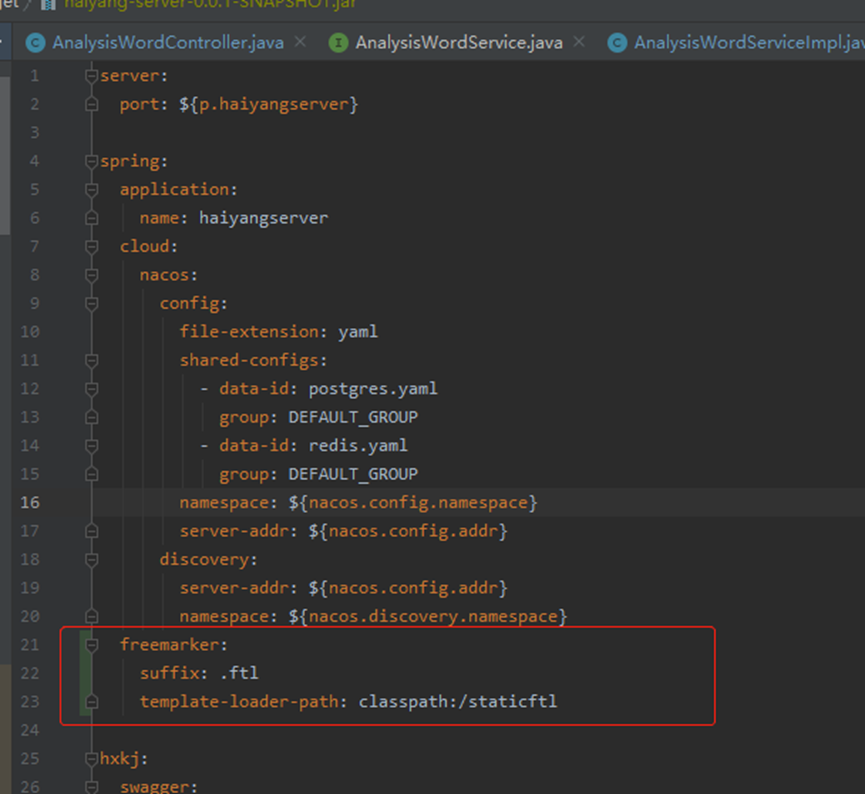The image size is (865, 794).
Task: Click 'classpath:/staticftl' value
Action: click(x=458, y=702)
